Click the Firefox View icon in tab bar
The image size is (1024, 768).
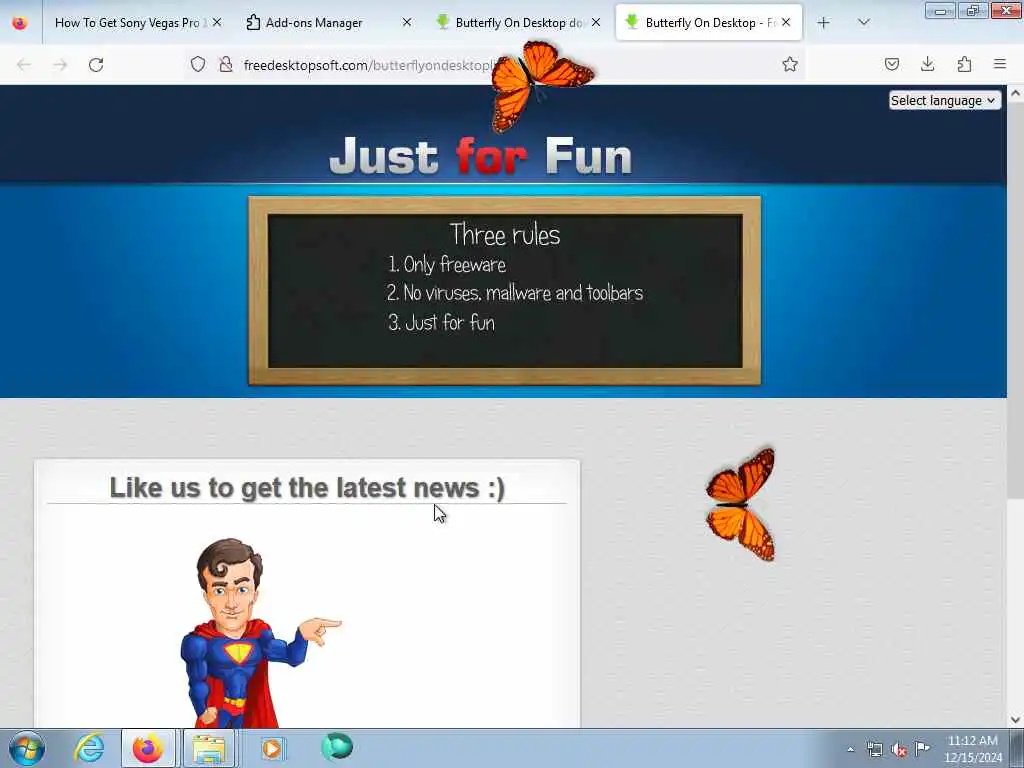[20, 23]
